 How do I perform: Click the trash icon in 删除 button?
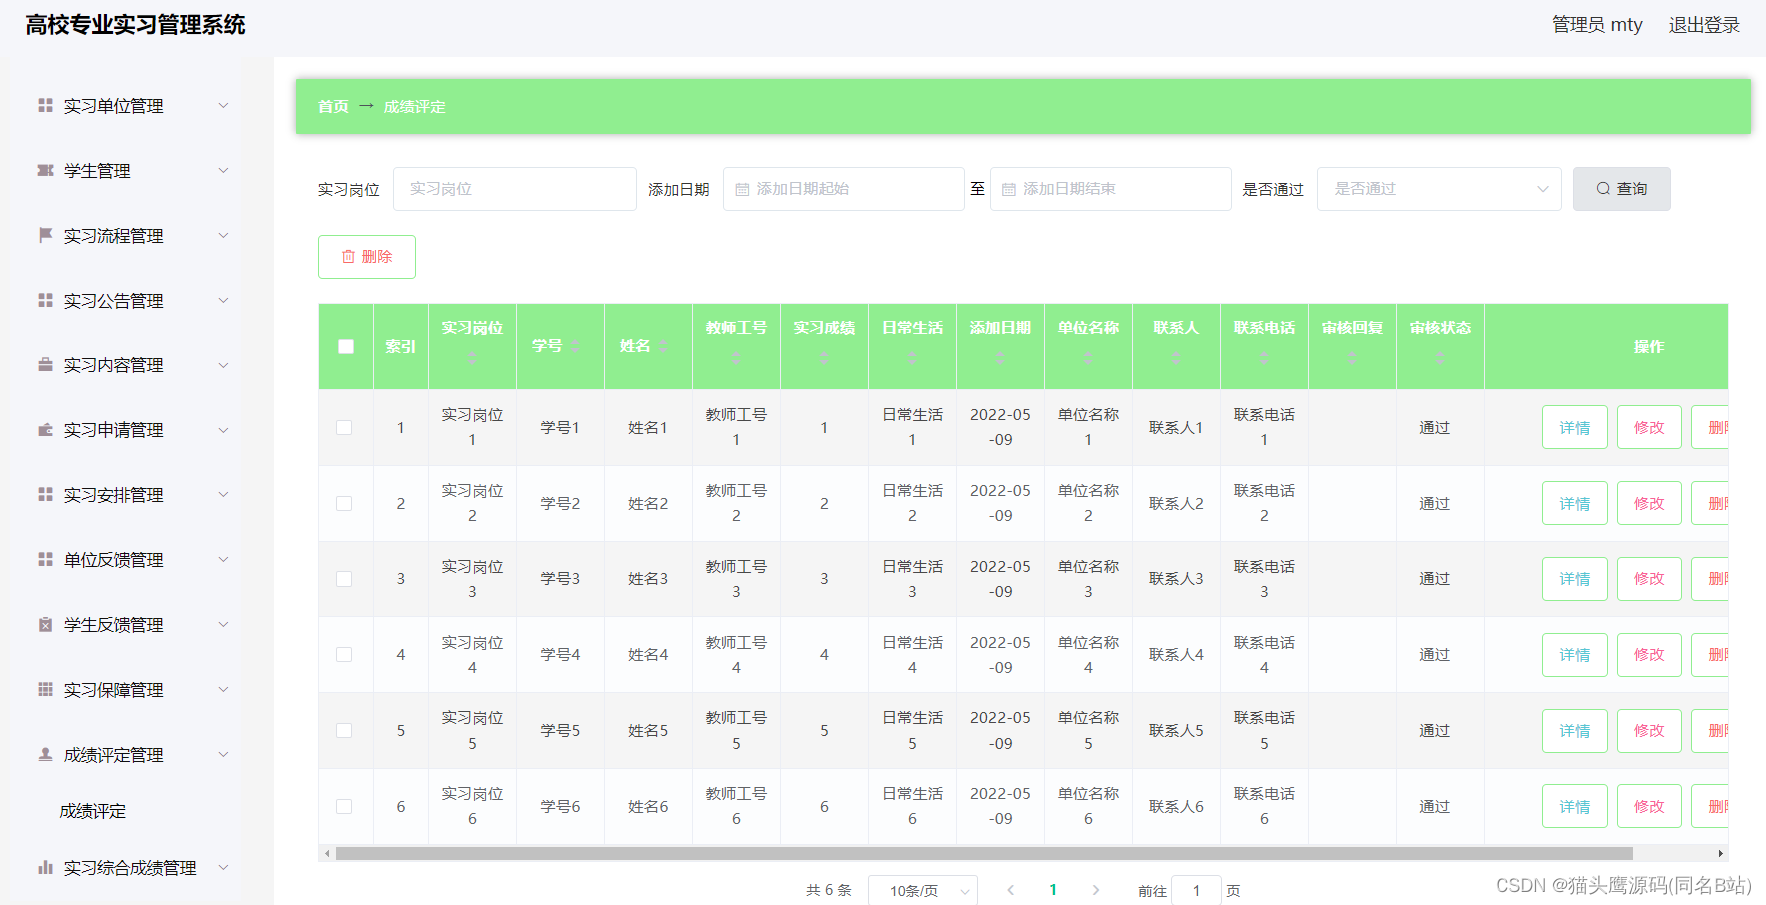click(x=348, y=257)
